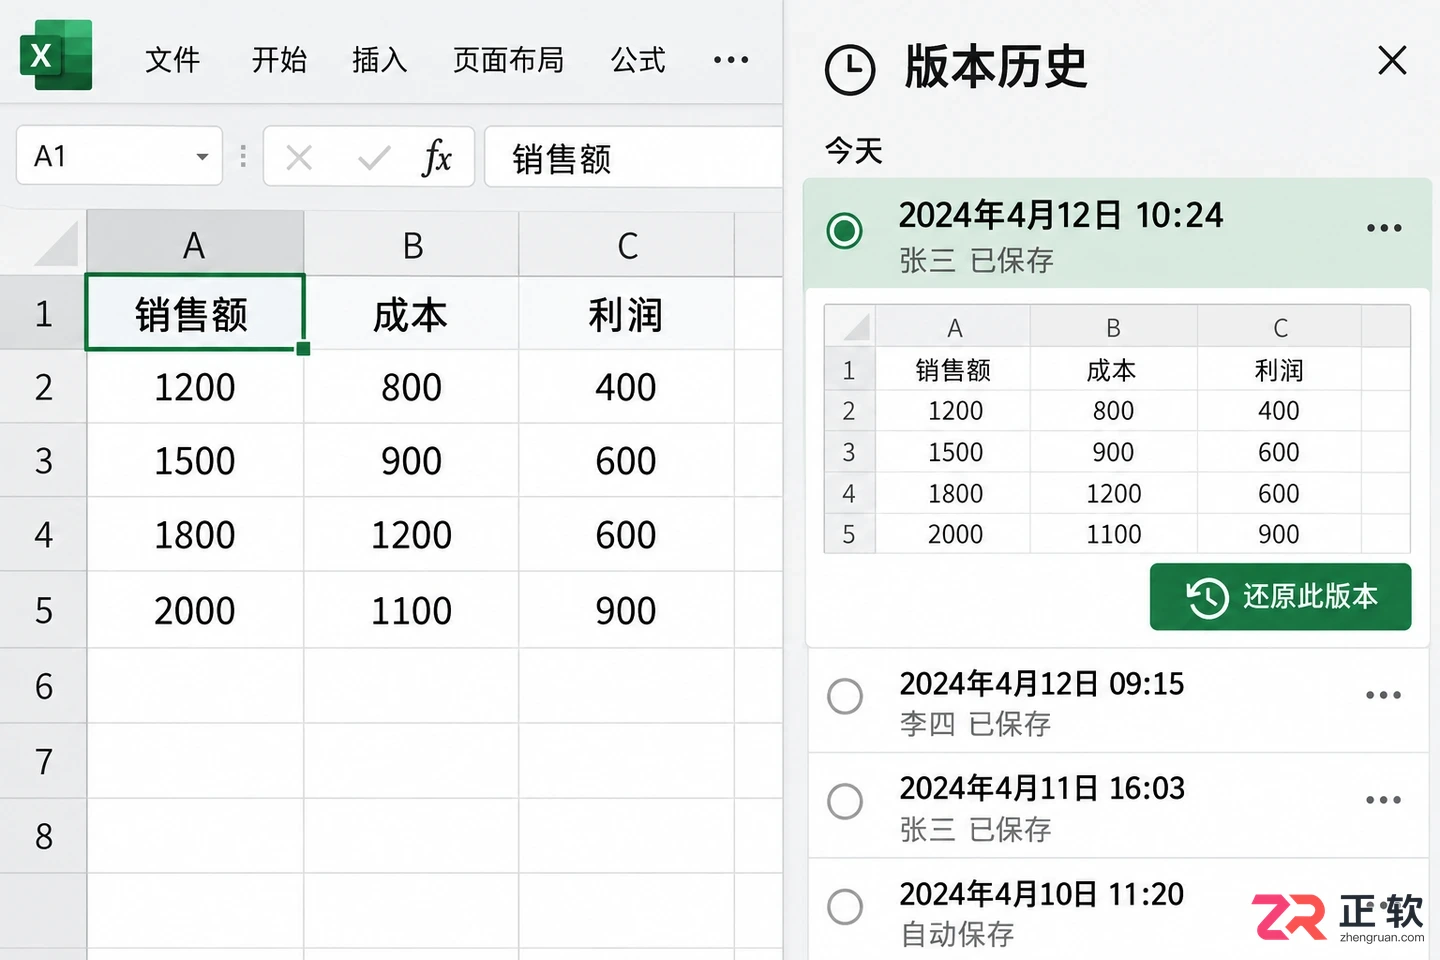This screenshot has height=960, width=1440.
Task: Select row 1 header
Action: (43, 313)
